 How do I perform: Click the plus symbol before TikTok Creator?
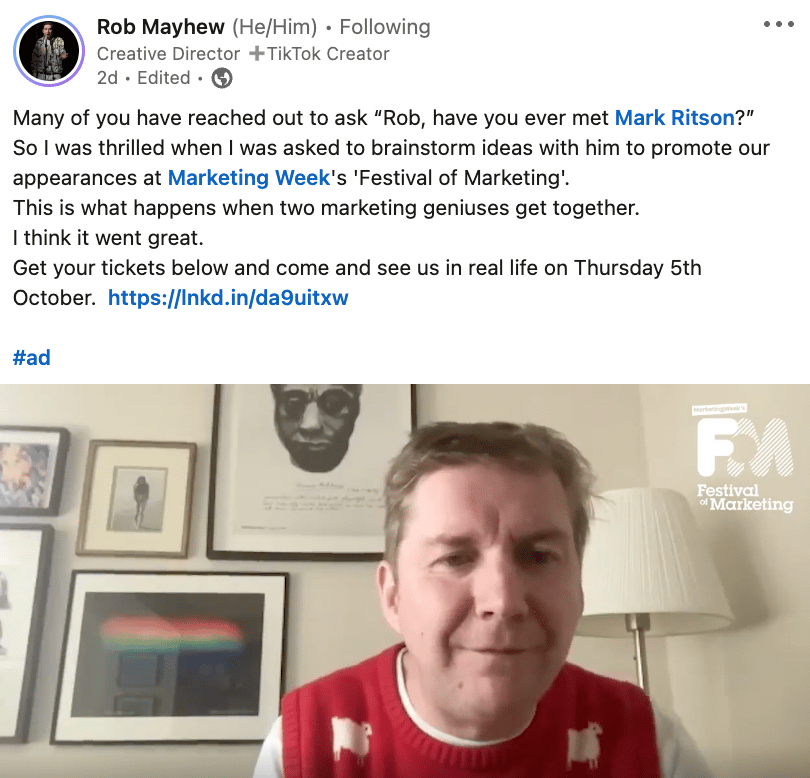click(256, 53)
